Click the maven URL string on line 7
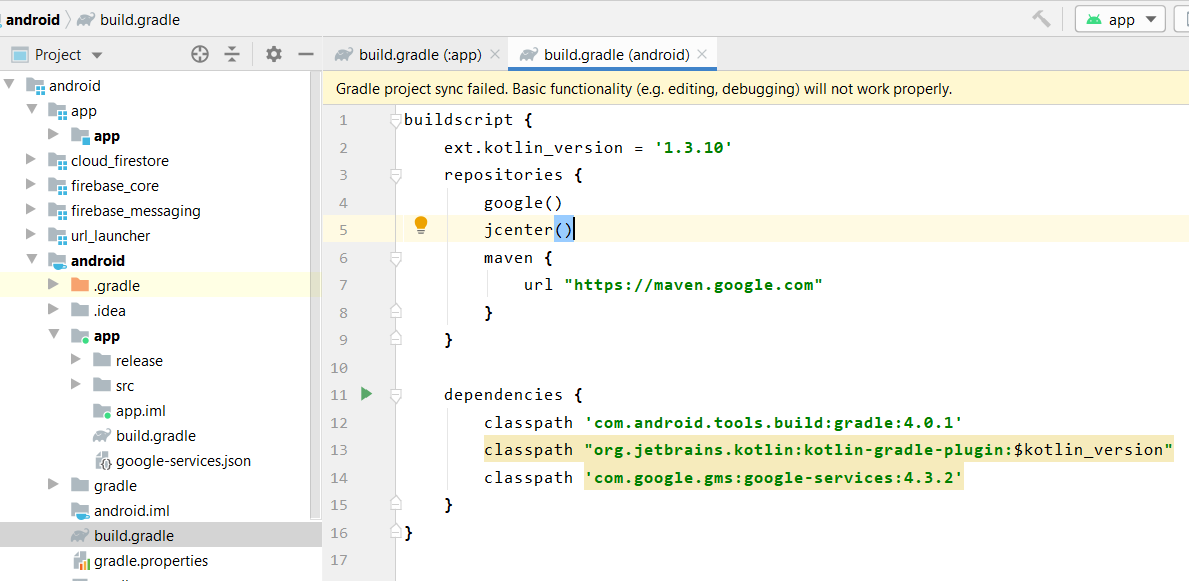Screen dimensions: 1189x581 (x=693, y=285)
